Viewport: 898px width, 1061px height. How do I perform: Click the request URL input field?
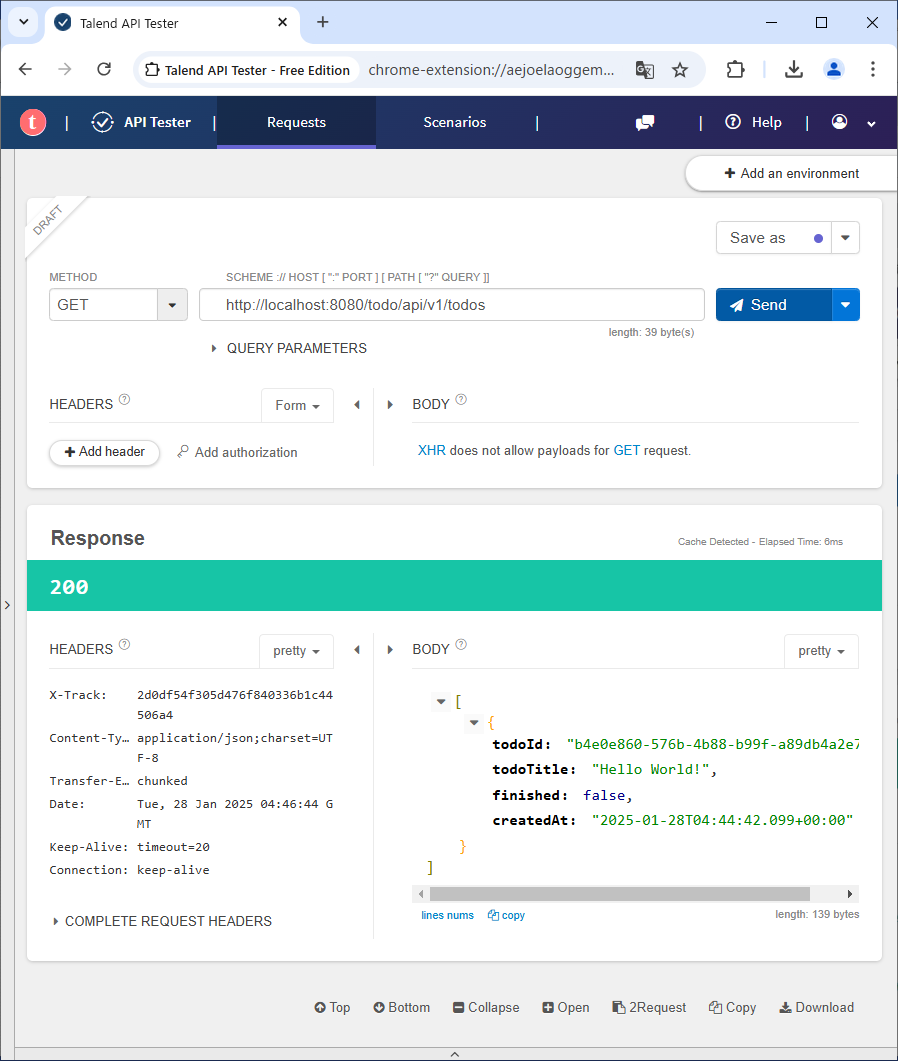coord(451,305)
